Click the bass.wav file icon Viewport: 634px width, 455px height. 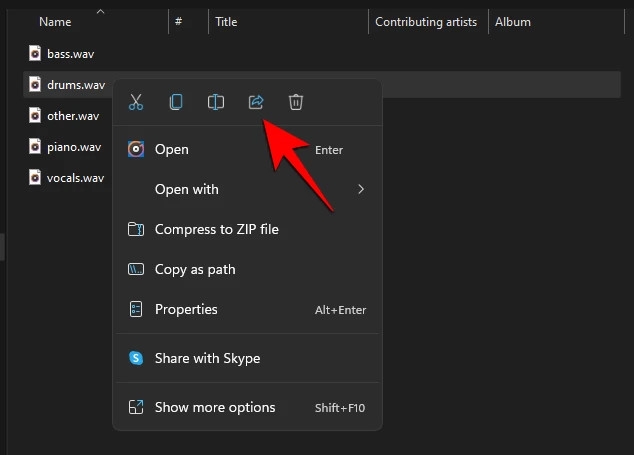coord(35,53)
